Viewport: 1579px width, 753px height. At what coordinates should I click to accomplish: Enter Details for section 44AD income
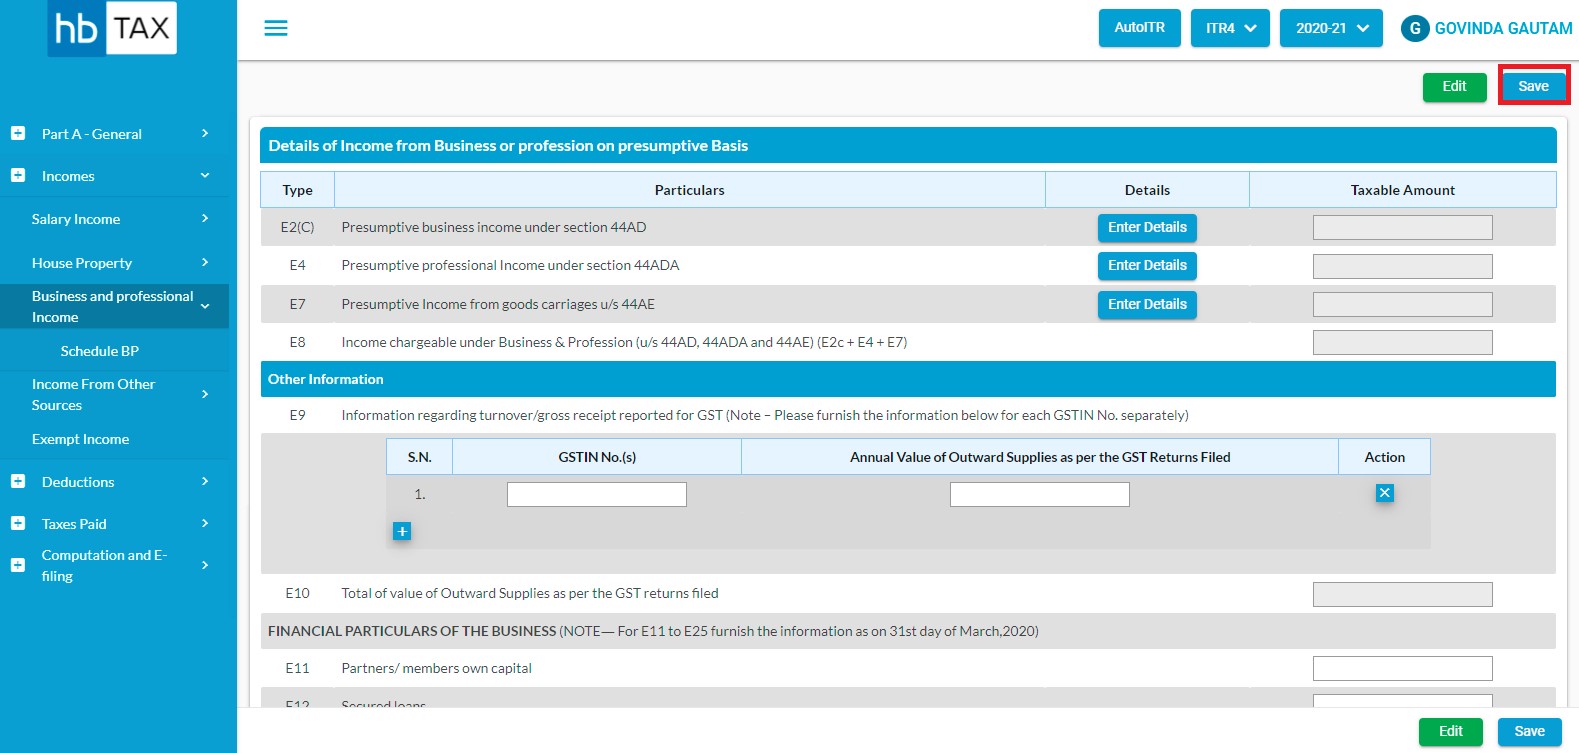pyautogui.click(x=1147, y=228)
